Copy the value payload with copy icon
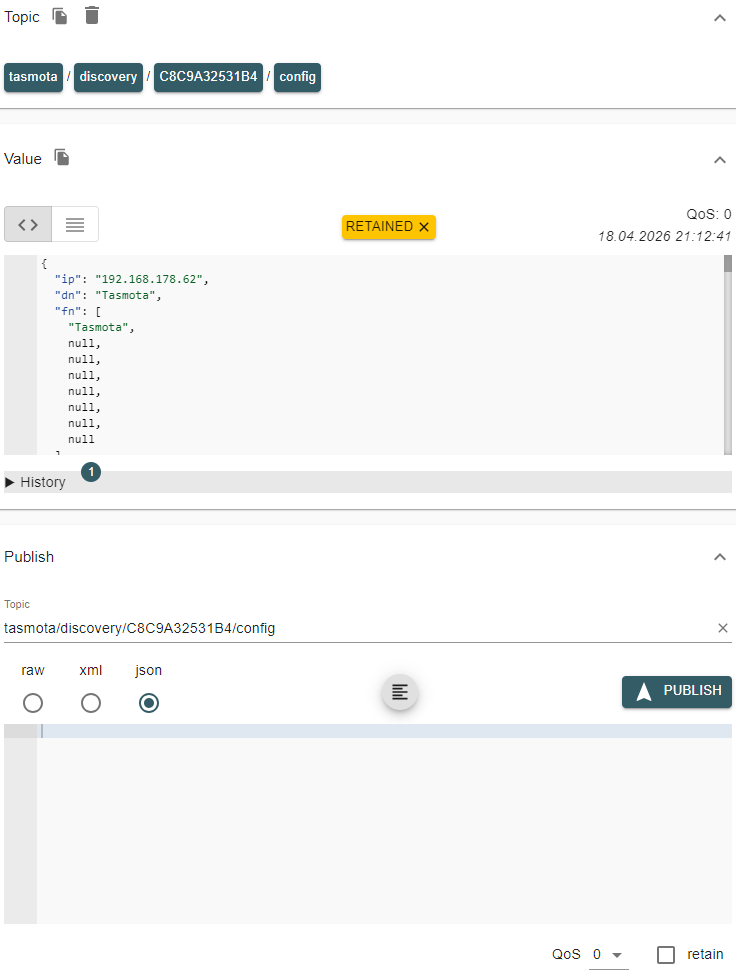Screen dimensions: 736x979 61,158
